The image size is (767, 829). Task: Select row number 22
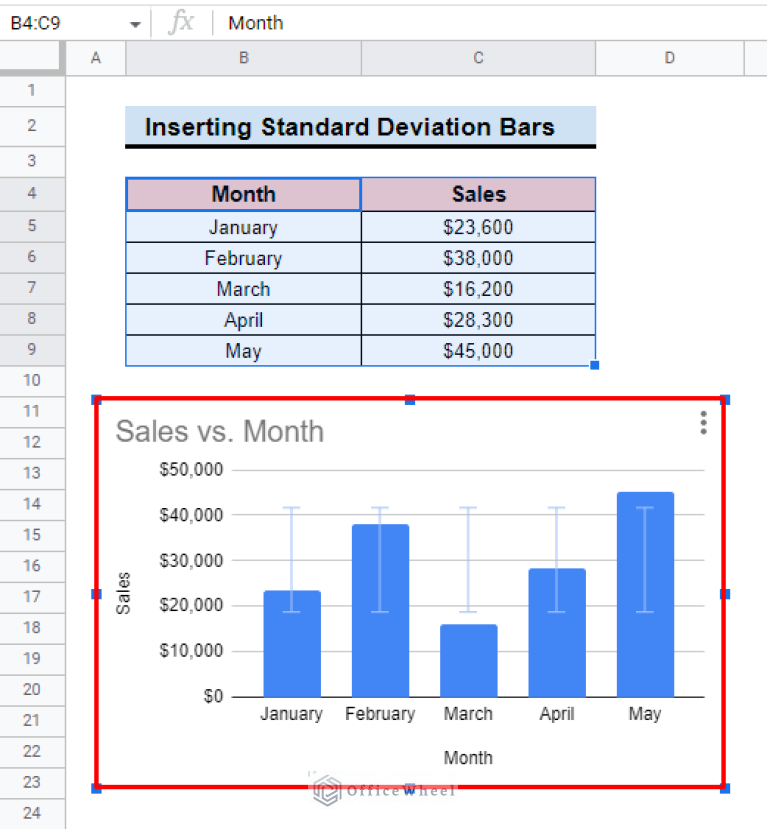click(x=31, y=752)
